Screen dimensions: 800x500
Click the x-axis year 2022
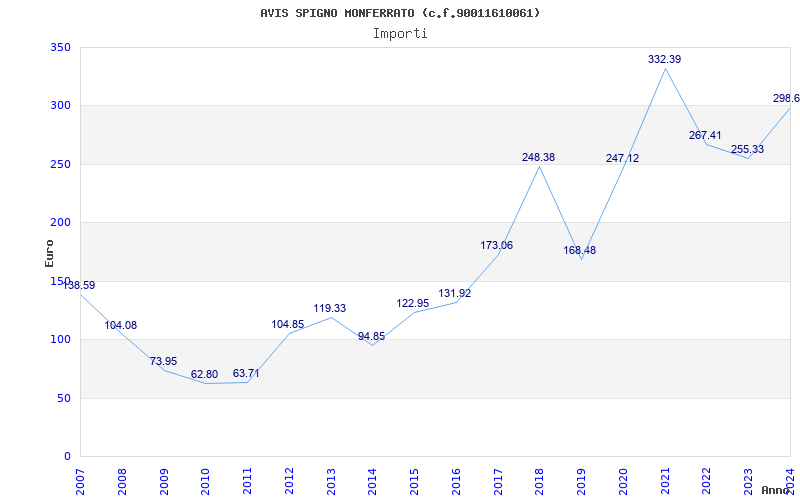(706, 482)
